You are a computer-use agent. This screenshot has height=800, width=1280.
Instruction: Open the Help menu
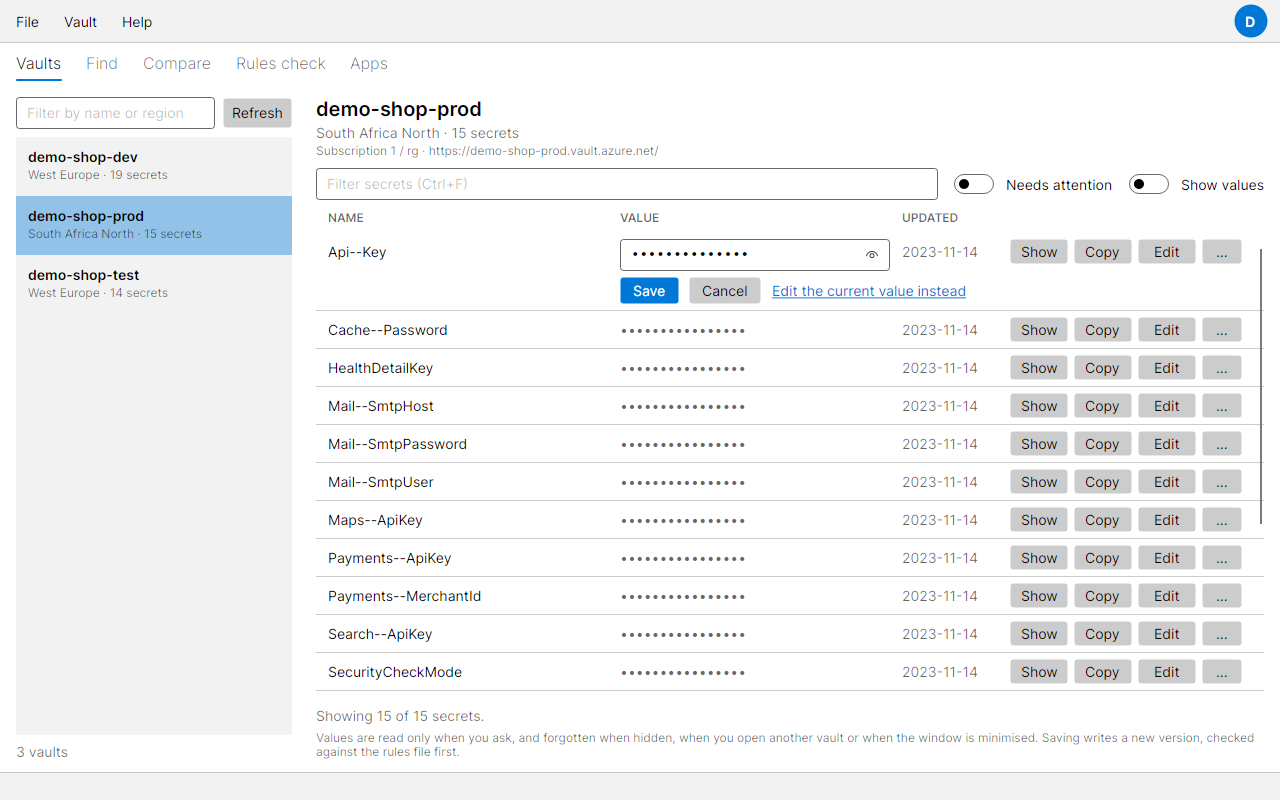137,22
